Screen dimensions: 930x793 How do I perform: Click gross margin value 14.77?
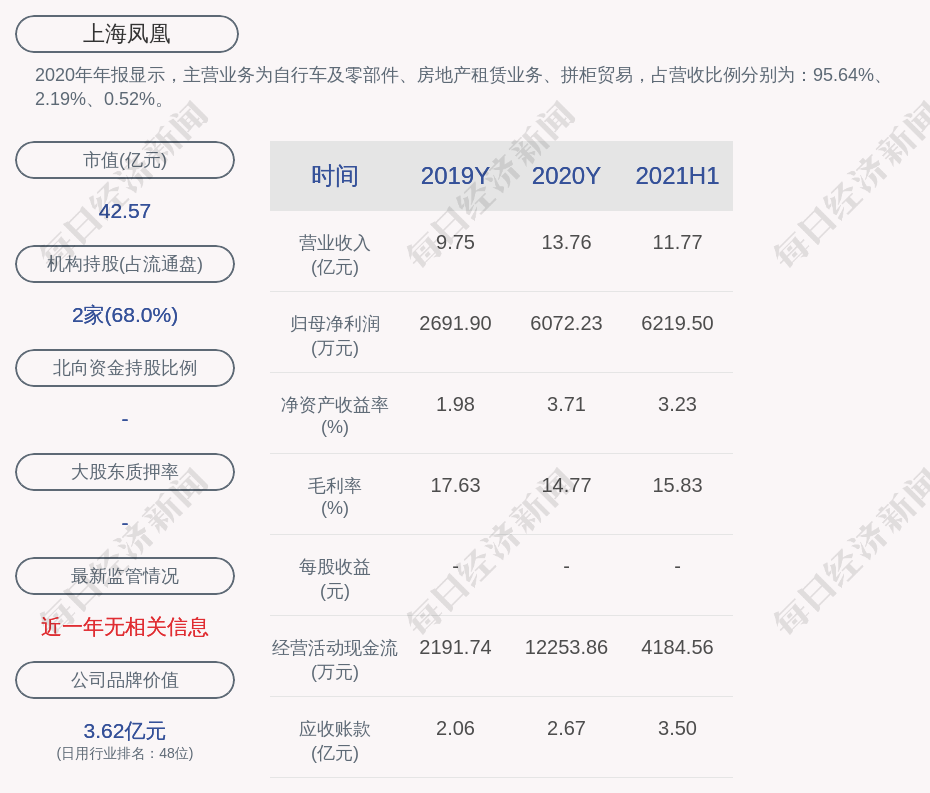566,485
